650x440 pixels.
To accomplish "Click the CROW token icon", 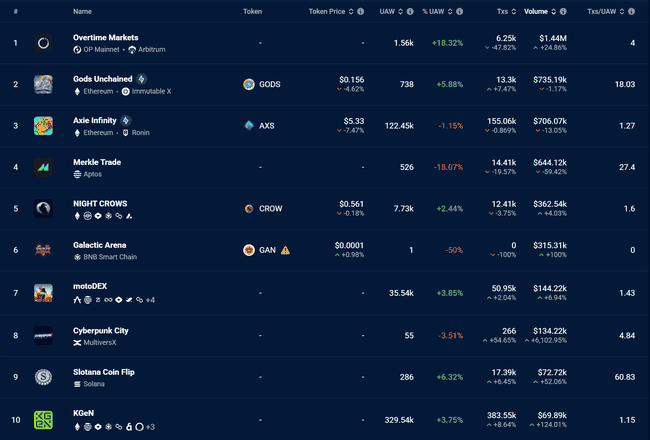I will [249, 209].
